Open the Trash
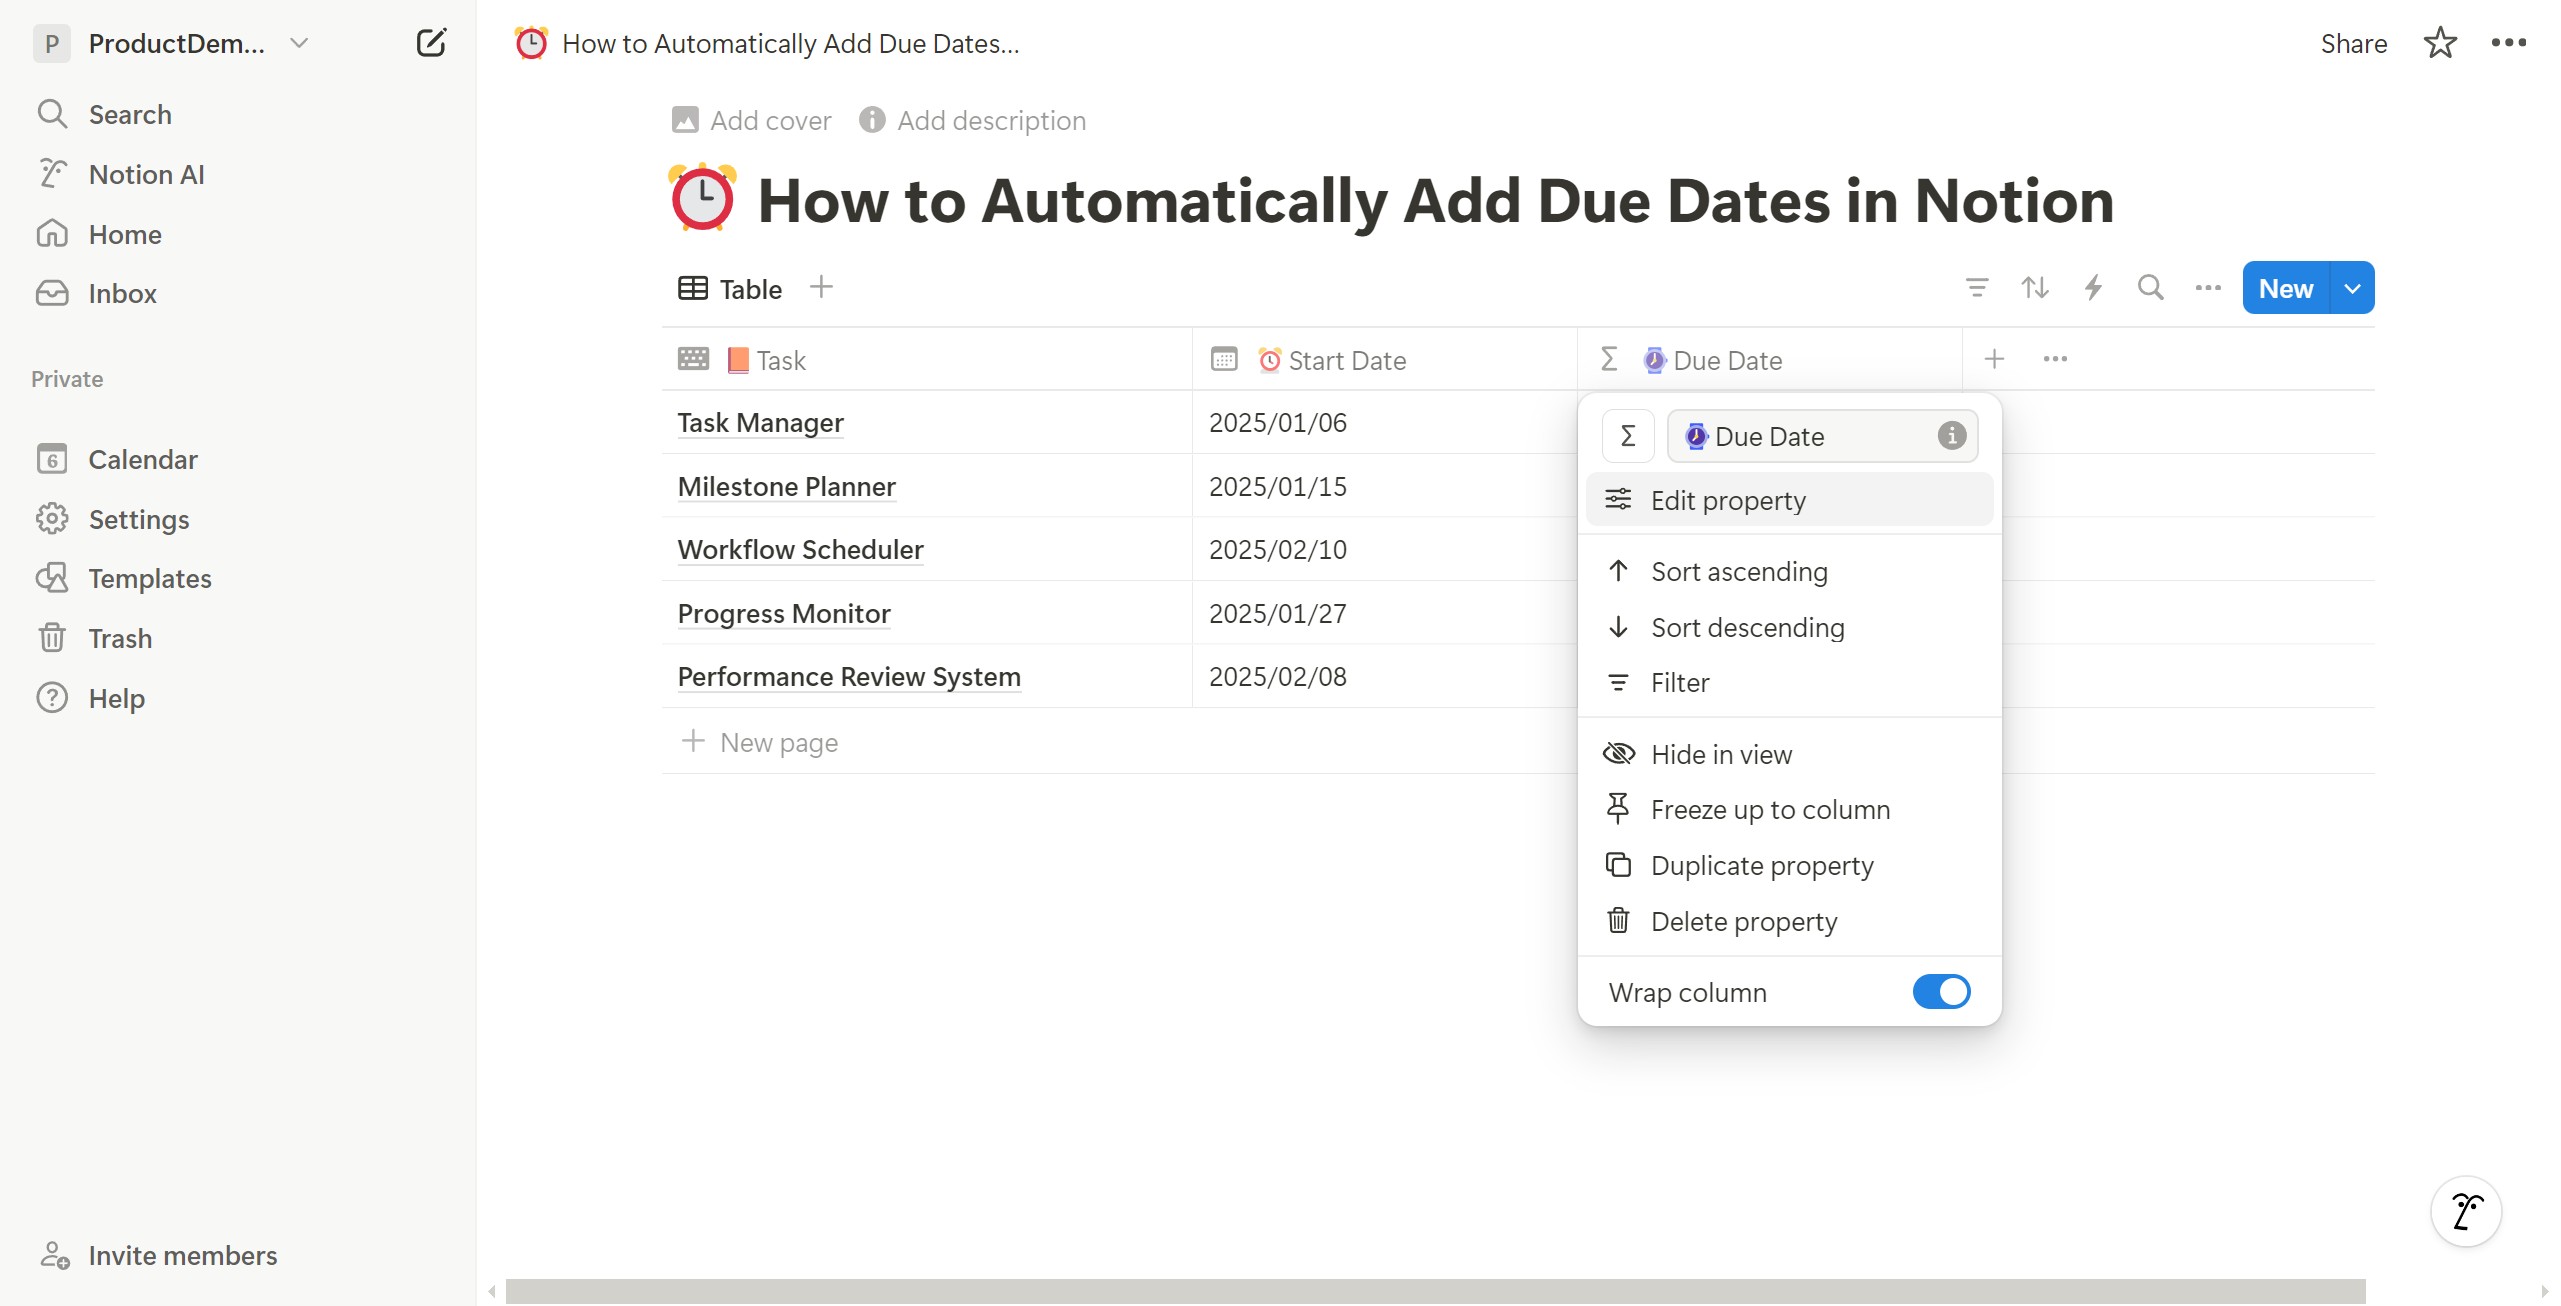This screenshot has height=1306, width=2561. (120, 638)
